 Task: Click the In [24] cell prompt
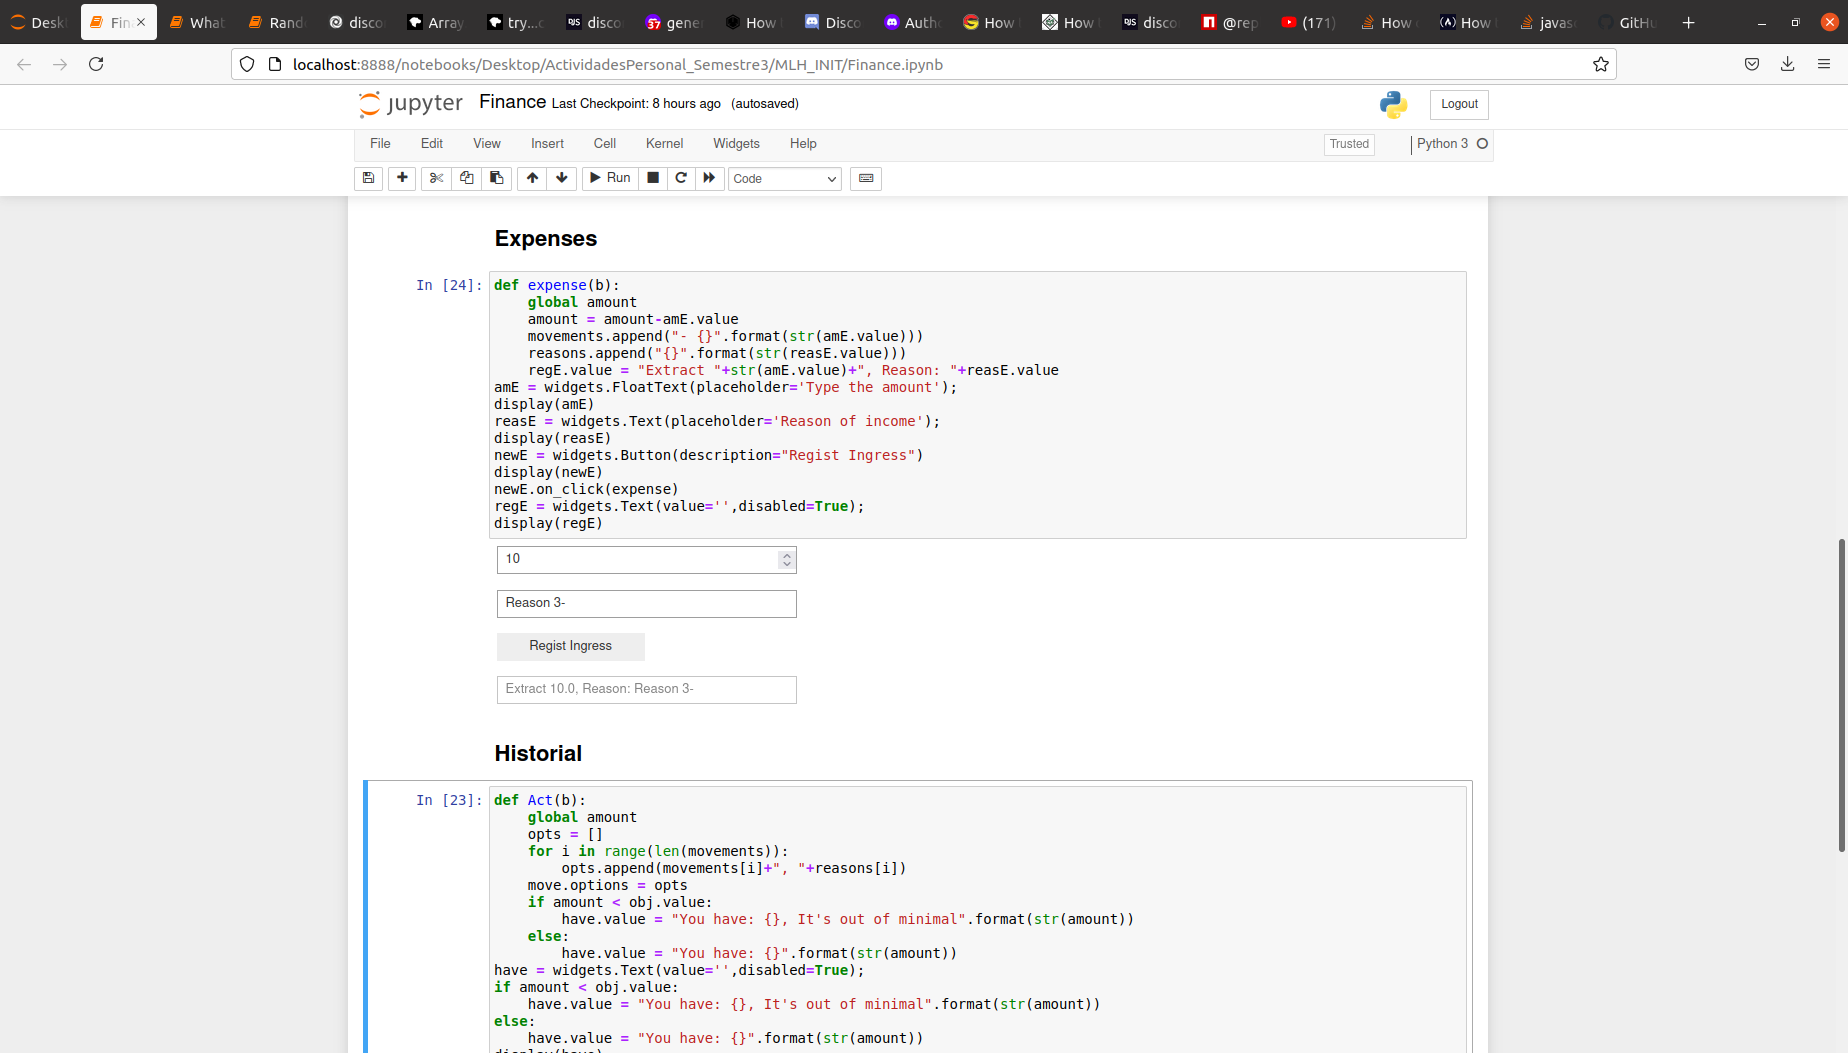click(449, 285)
